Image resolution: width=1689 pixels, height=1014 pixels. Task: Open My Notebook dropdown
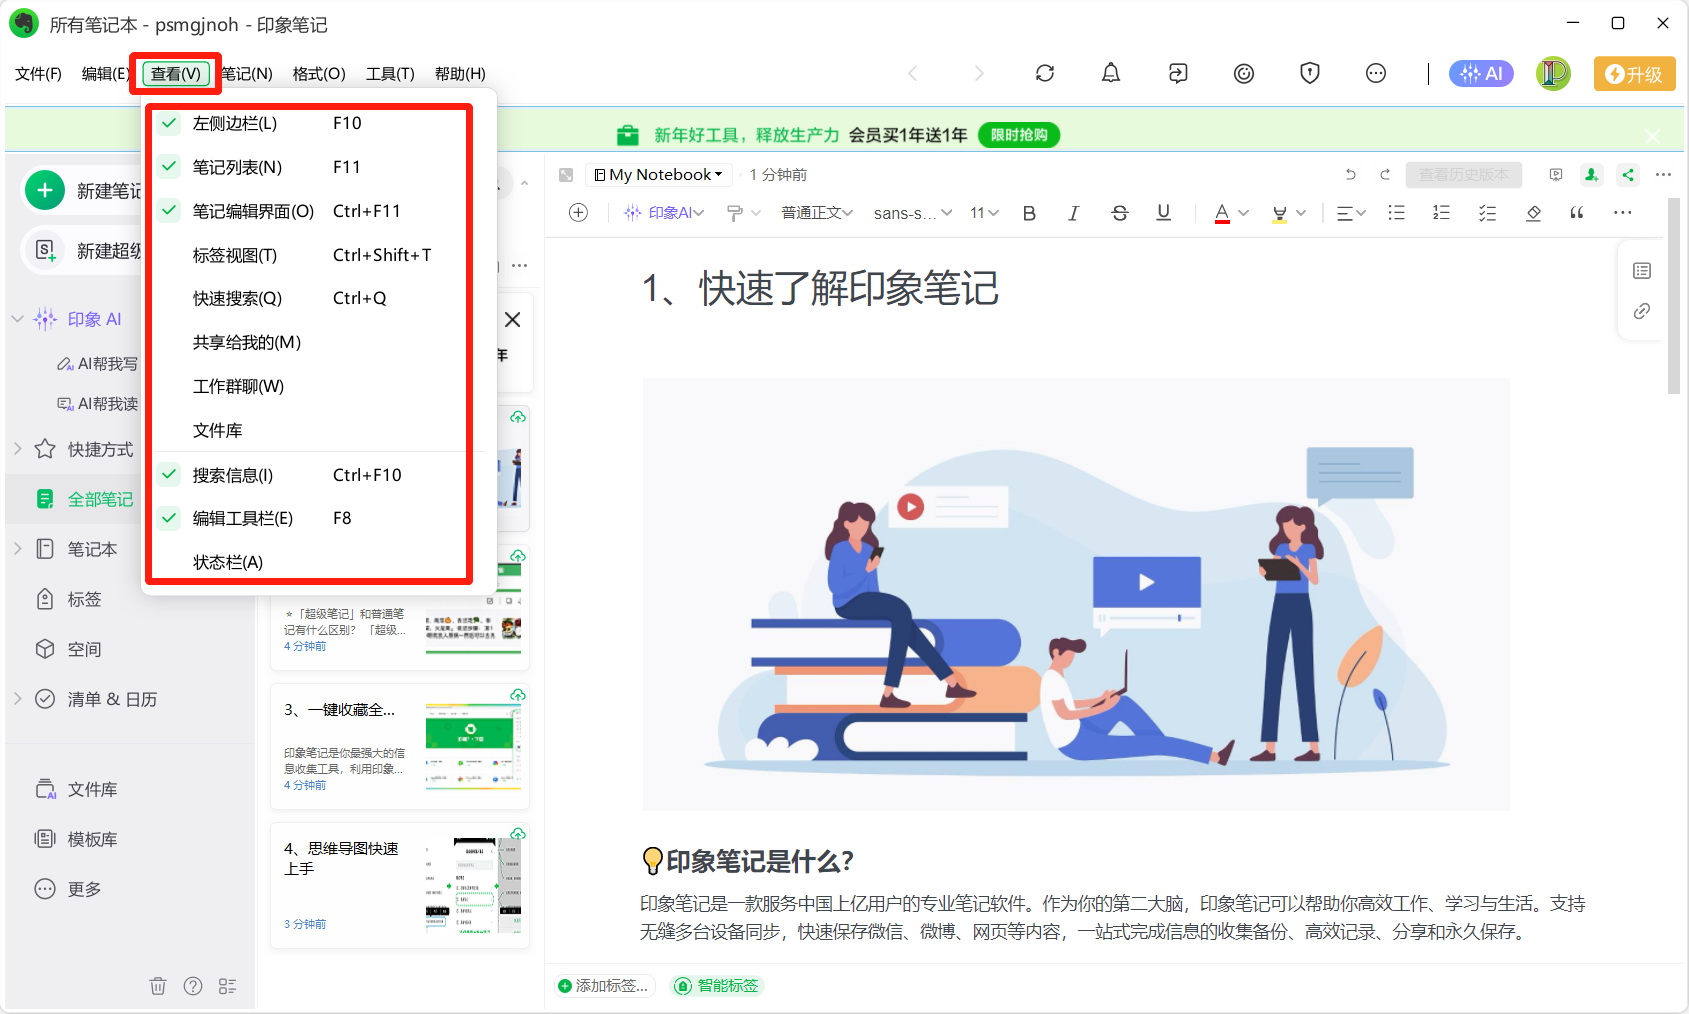pos(658,175)
